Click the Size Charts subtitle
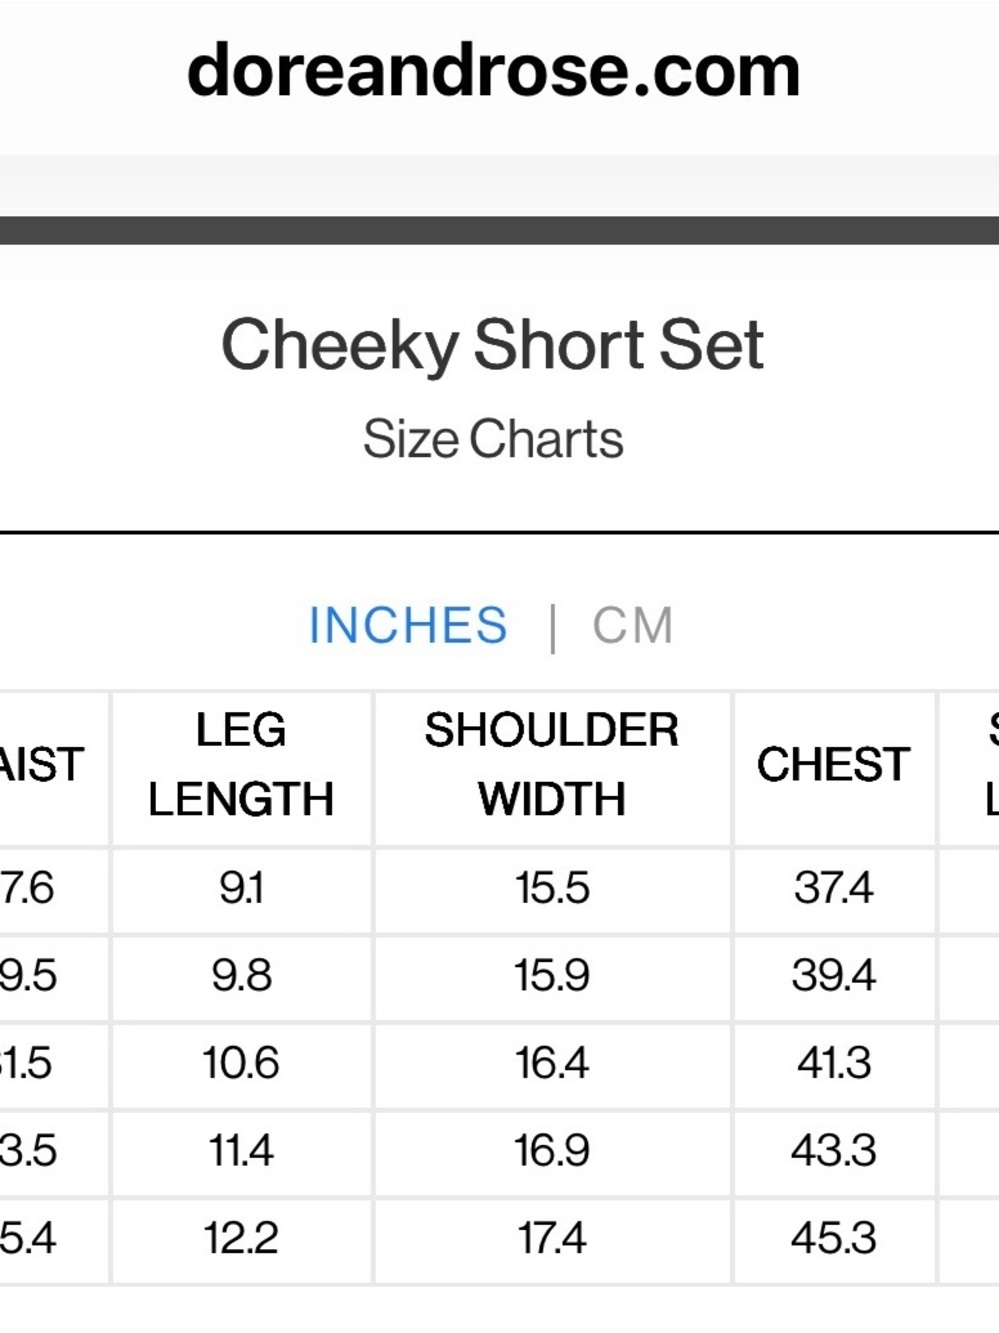Viewport: 999px width, 1333px height. tap(493, 439)
